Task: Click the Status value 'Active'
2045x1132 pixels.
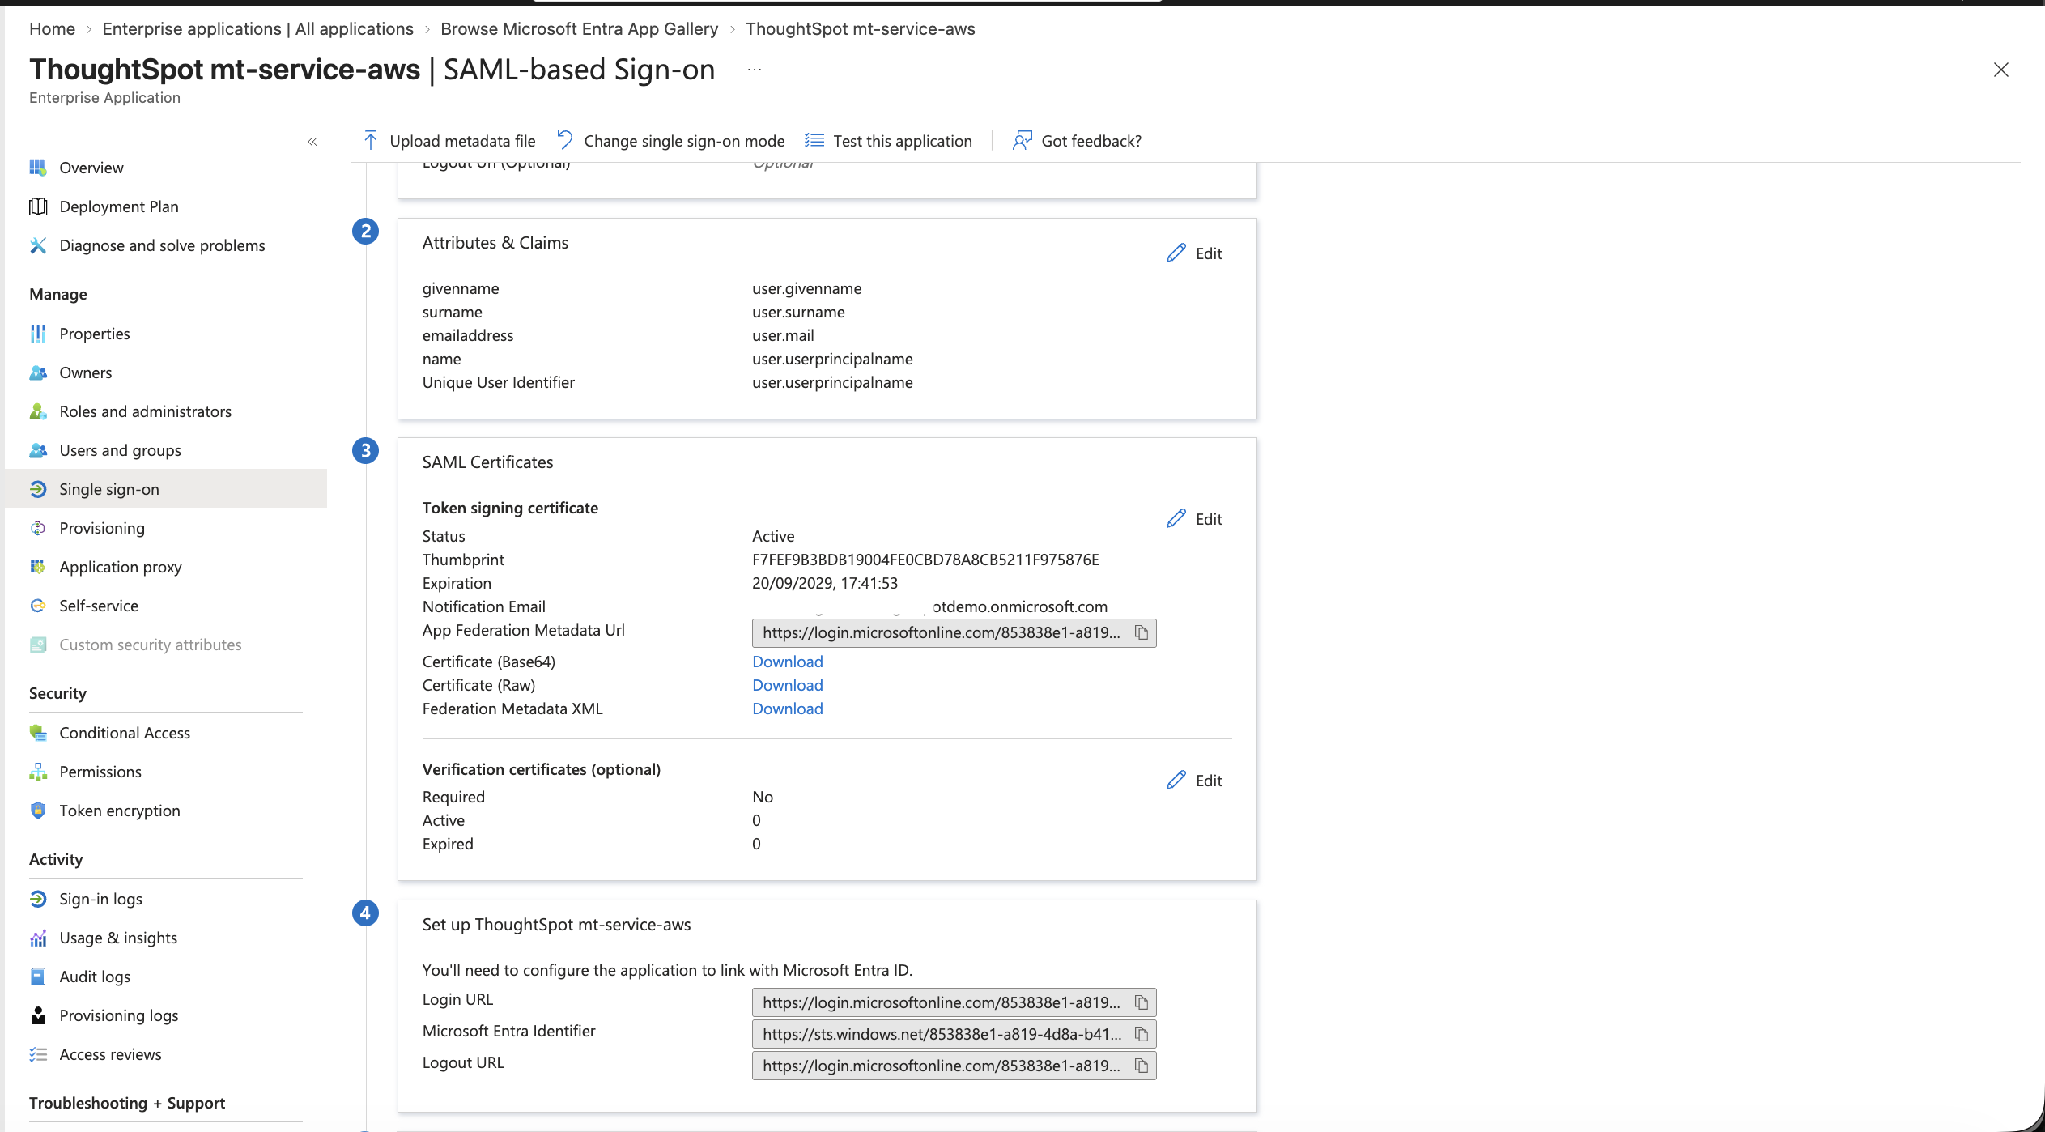Action: point(773,536)
